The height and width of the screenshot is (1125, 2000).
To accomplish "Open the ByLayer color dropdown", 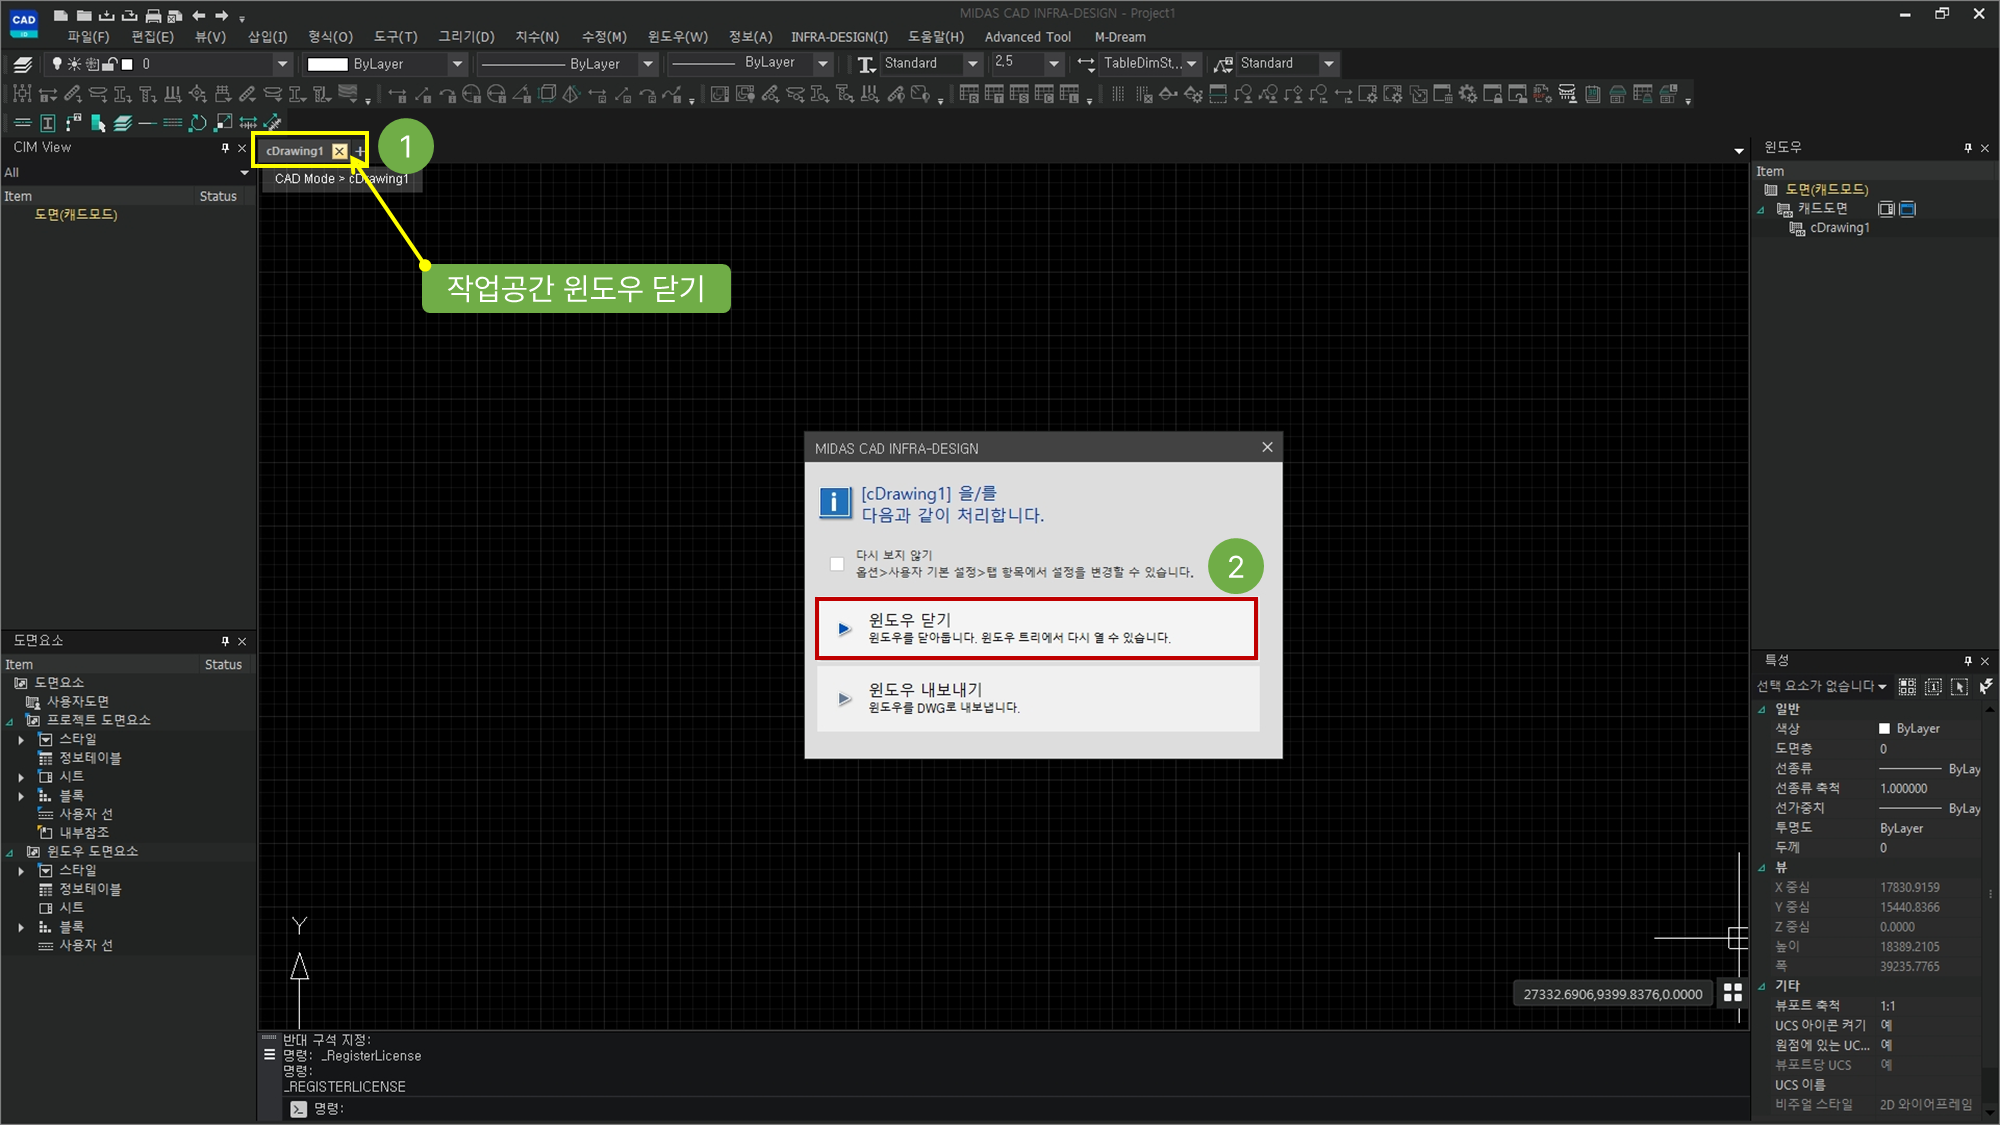I will point(457,64).
